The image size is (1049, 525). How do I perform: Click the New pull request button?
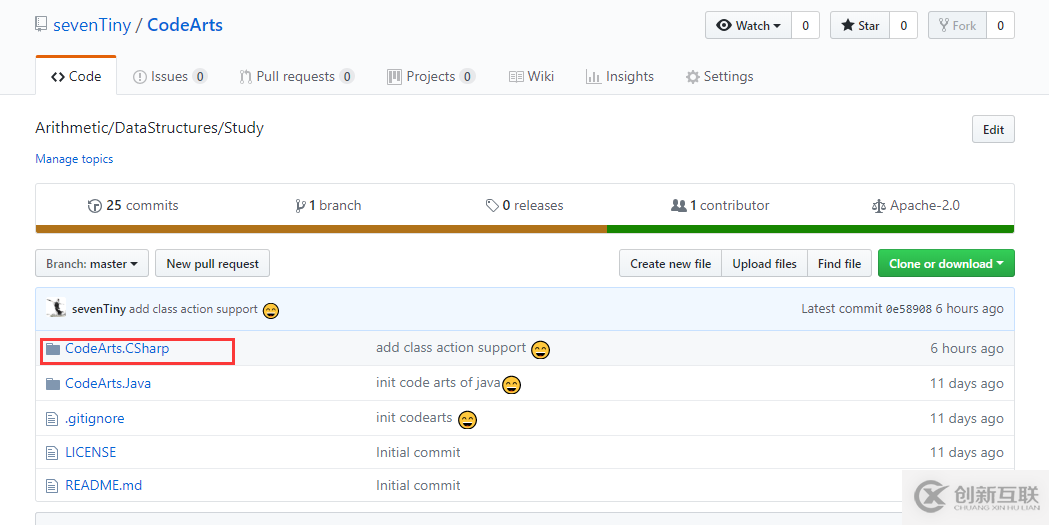213,264
